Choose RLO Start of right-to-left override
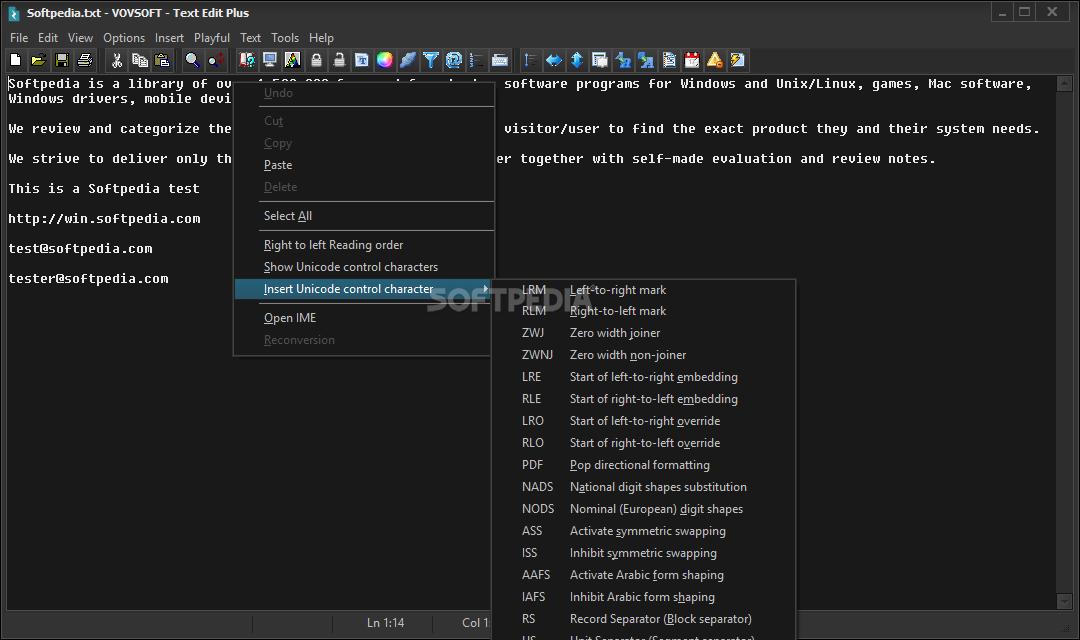This screenshot has width=1080, height=640. pyautogui.click(x=643, y=444)
